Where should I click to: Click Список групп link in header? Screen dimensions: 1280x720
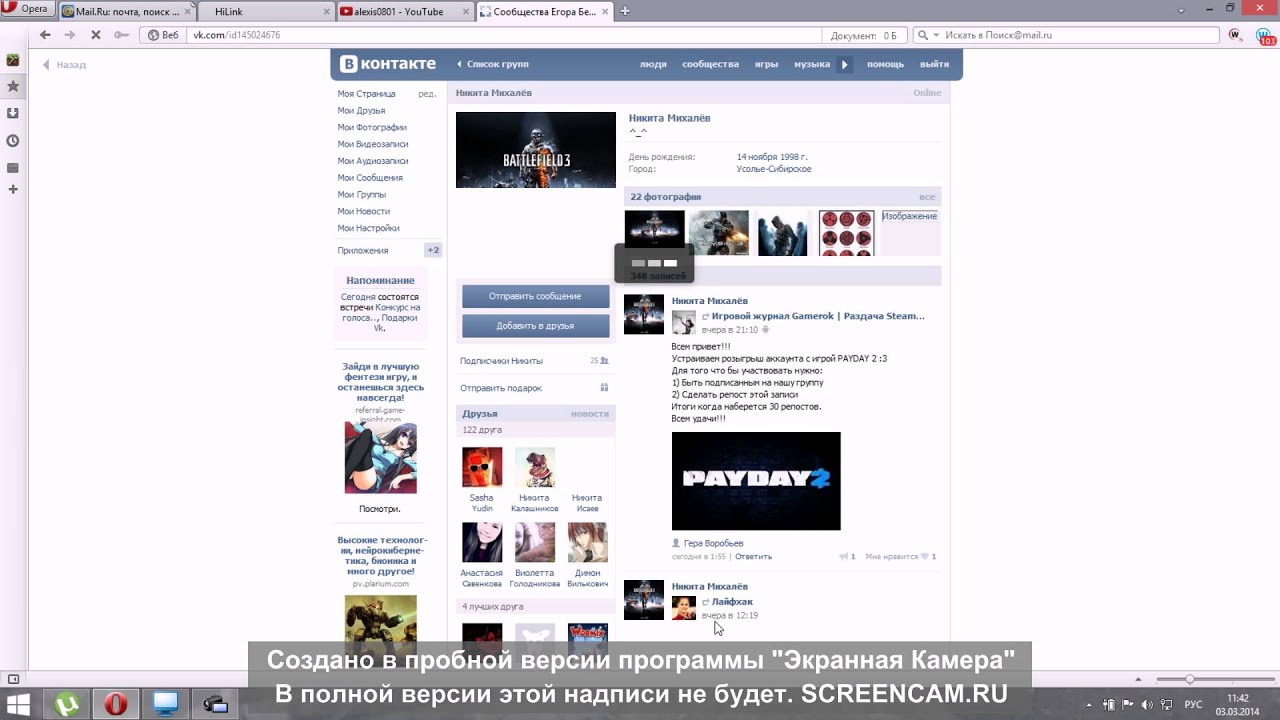[x=493, y=64]
